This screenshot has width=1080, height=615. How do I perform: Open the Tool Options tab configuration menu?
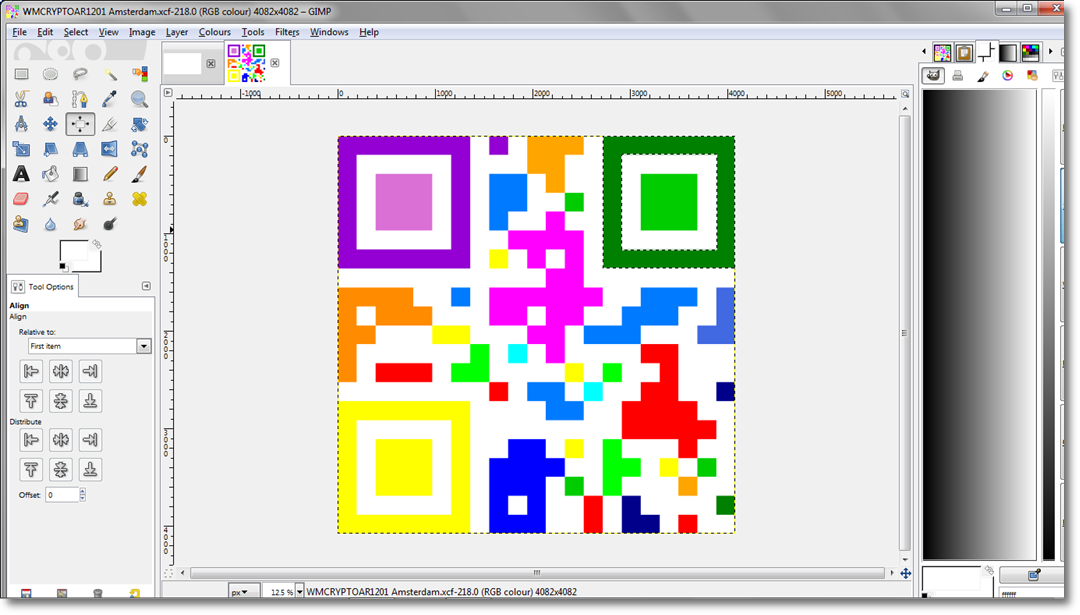tap(146, 286)
